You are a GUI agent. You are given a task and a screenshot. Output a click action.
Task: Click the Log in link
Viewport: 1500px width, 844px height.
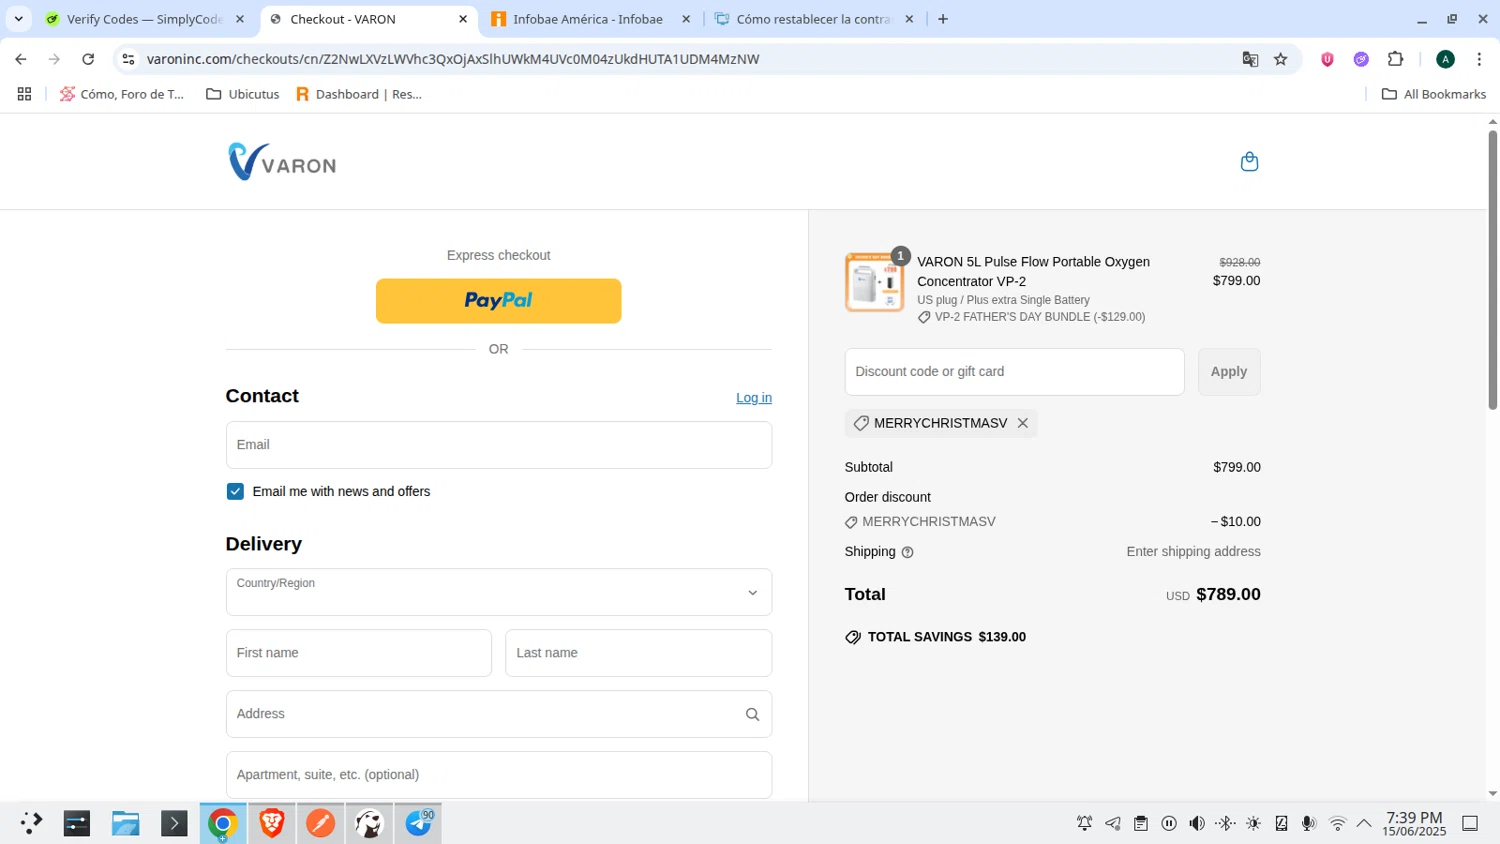[x=754, y=398]
